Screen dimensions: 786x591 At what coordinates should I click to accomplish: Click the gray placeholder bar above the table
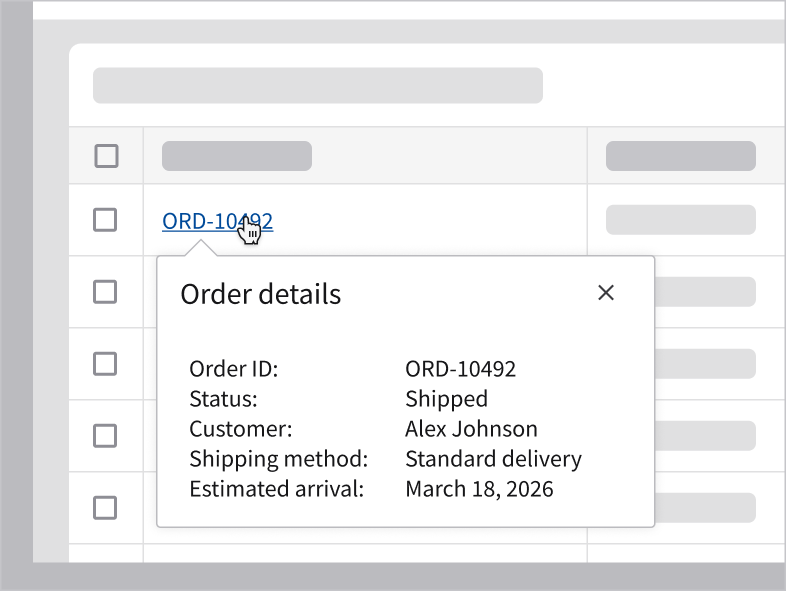[x=318, y=86]
